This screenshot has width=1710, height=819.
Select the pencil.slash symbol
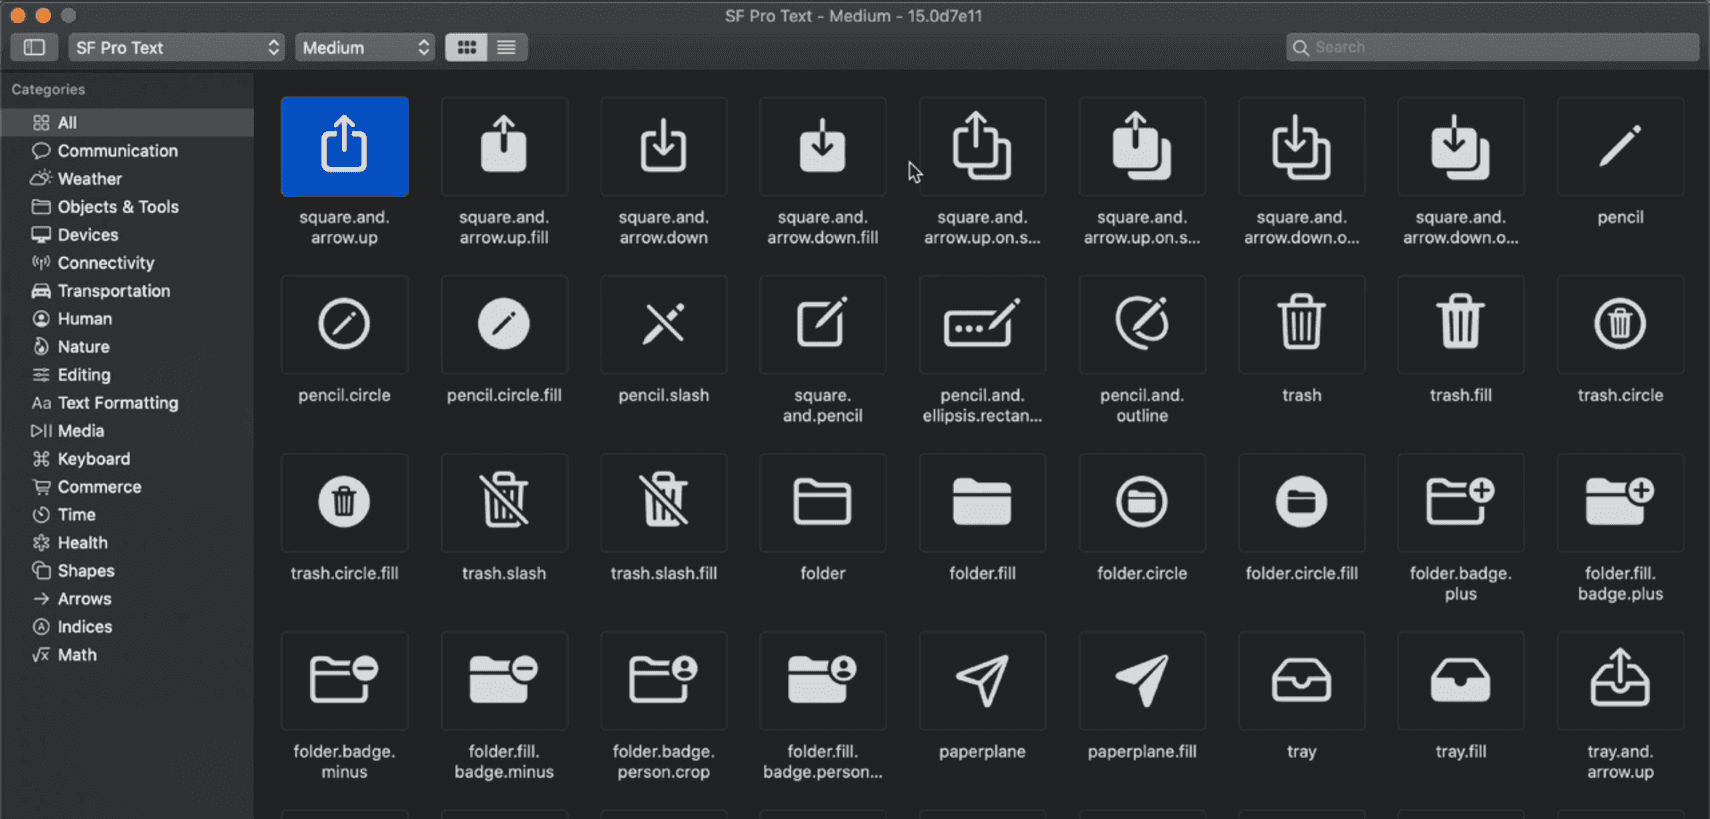click(663, 324)
